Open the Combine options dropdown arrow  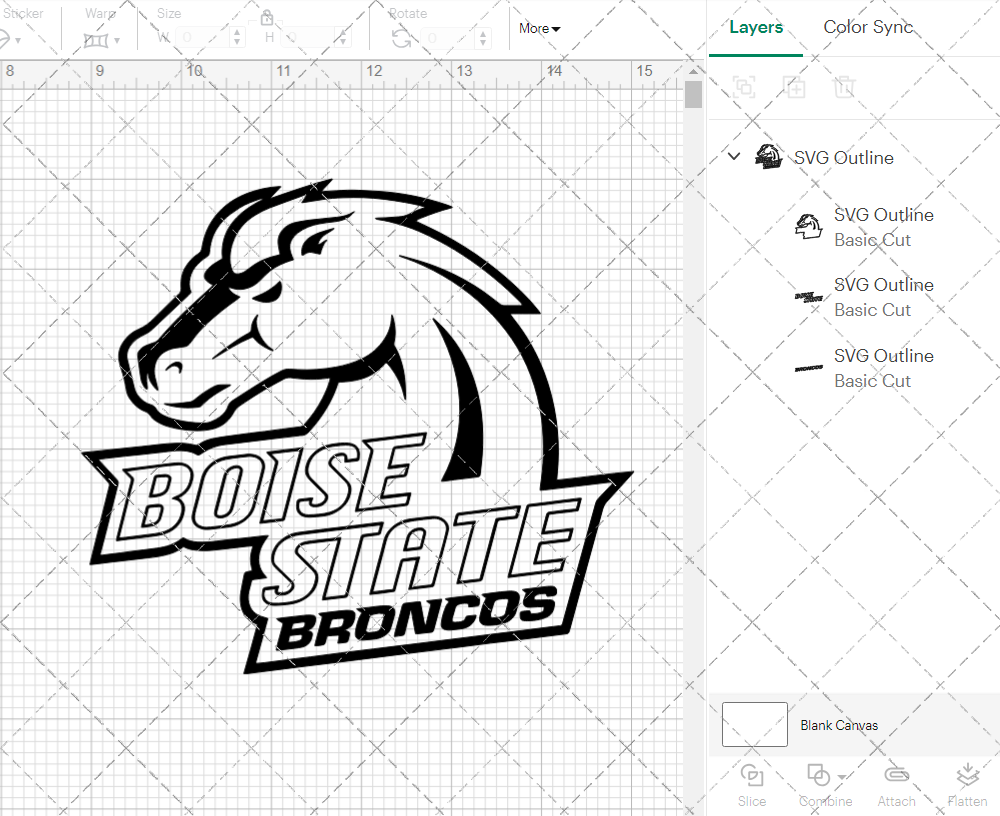[x=839, y=775]
